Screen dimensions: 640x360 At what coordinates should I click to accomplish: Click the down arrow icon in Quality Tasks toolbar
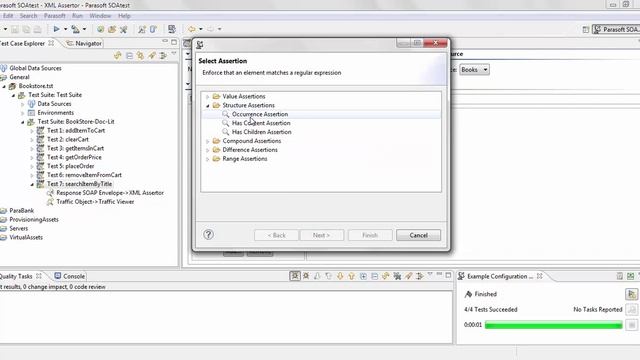pyautogui.click(x=340, y=276)
